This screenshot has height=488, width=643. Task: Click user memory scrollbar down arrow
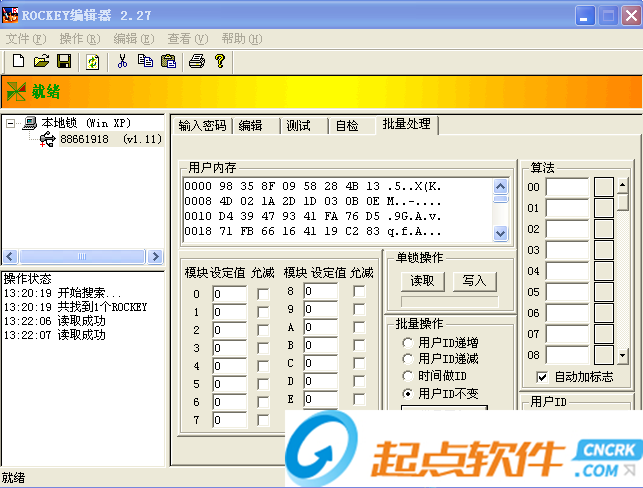tap(500, 233)
